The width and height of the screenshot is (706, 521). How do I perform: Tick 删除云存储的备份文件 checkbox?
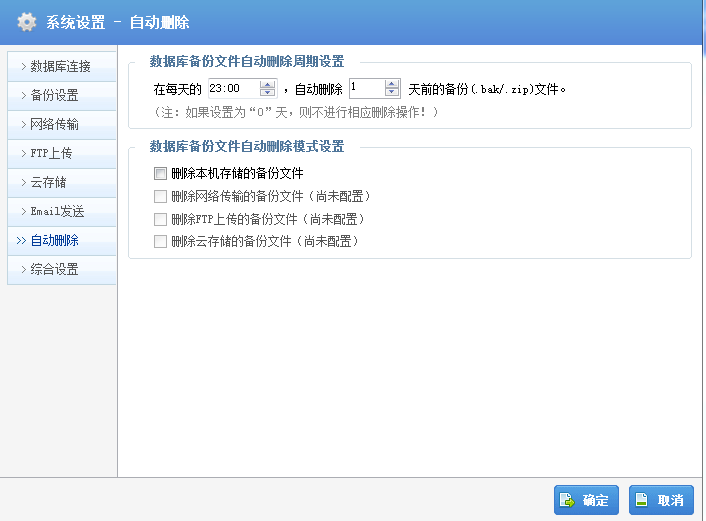(x=160, y=242)
